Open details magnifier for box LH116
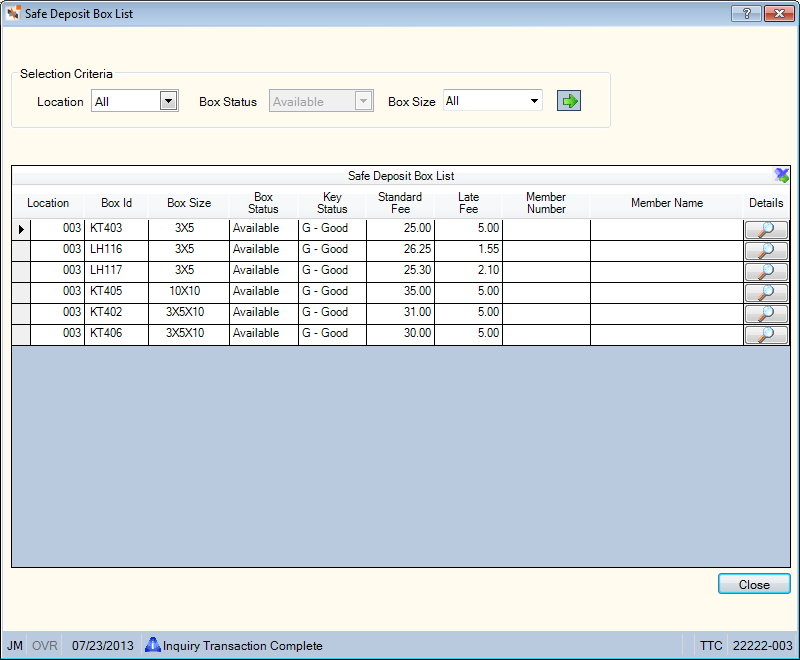The image size is (800, 660). tap(766, 251)
